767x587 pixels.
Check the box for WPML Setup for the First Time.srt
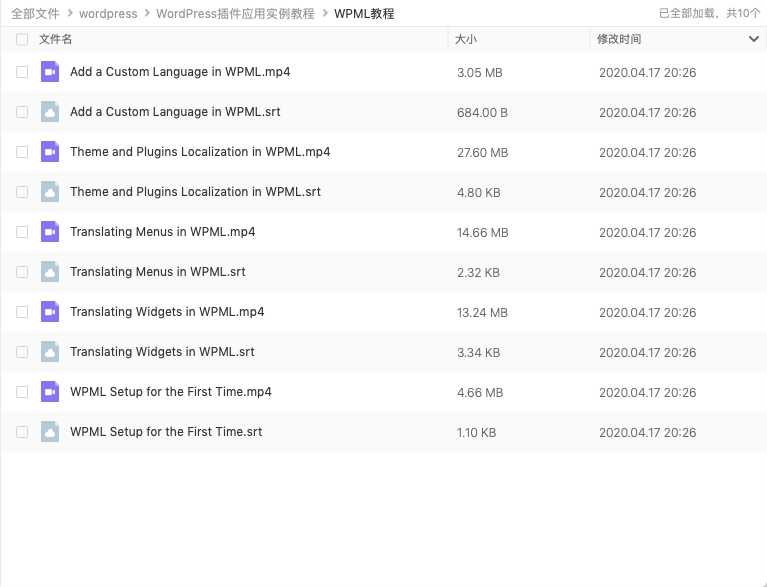[x=22, y=432]
